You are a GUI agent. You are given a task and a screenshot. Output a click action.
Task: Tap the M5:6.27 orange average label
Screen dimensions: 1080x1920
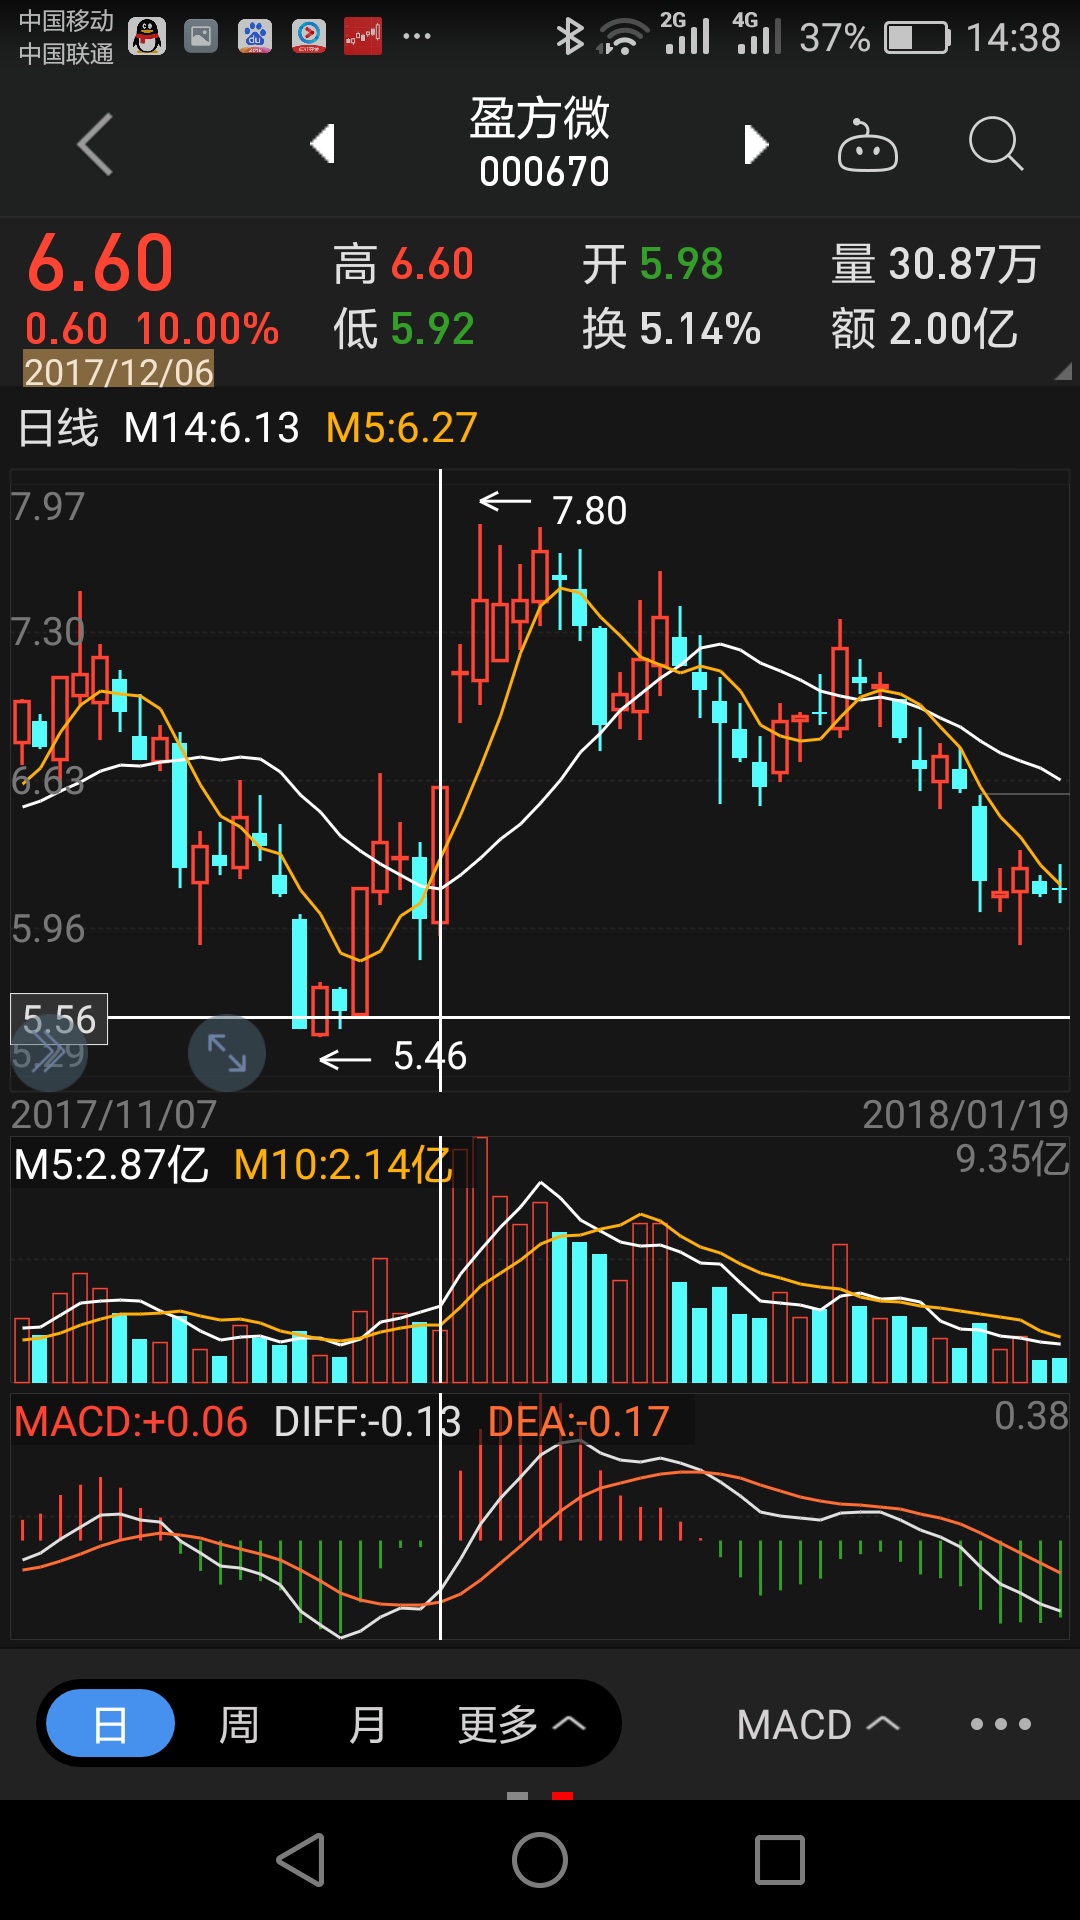(402, 428)
